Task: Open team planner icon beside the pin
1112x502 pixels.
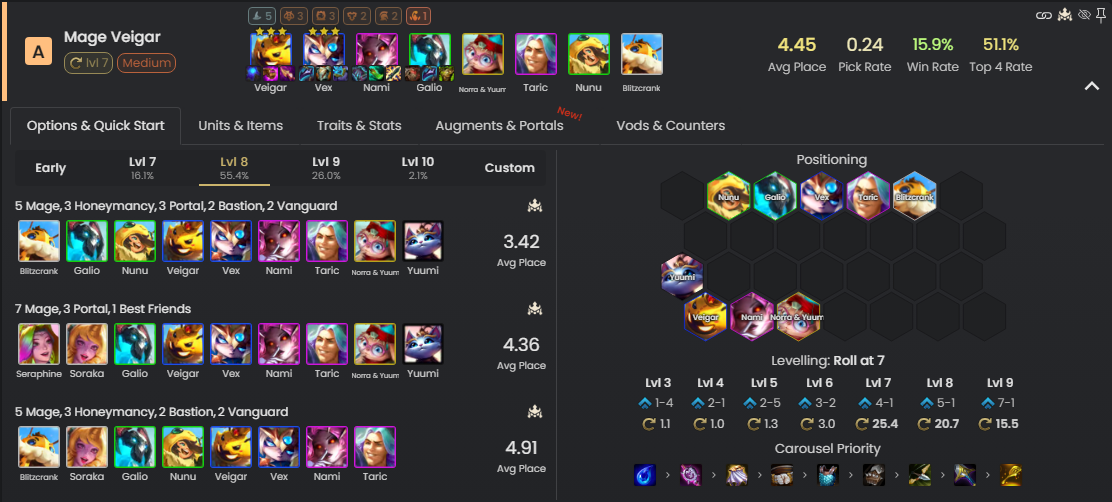Action: pos(1064,15)
